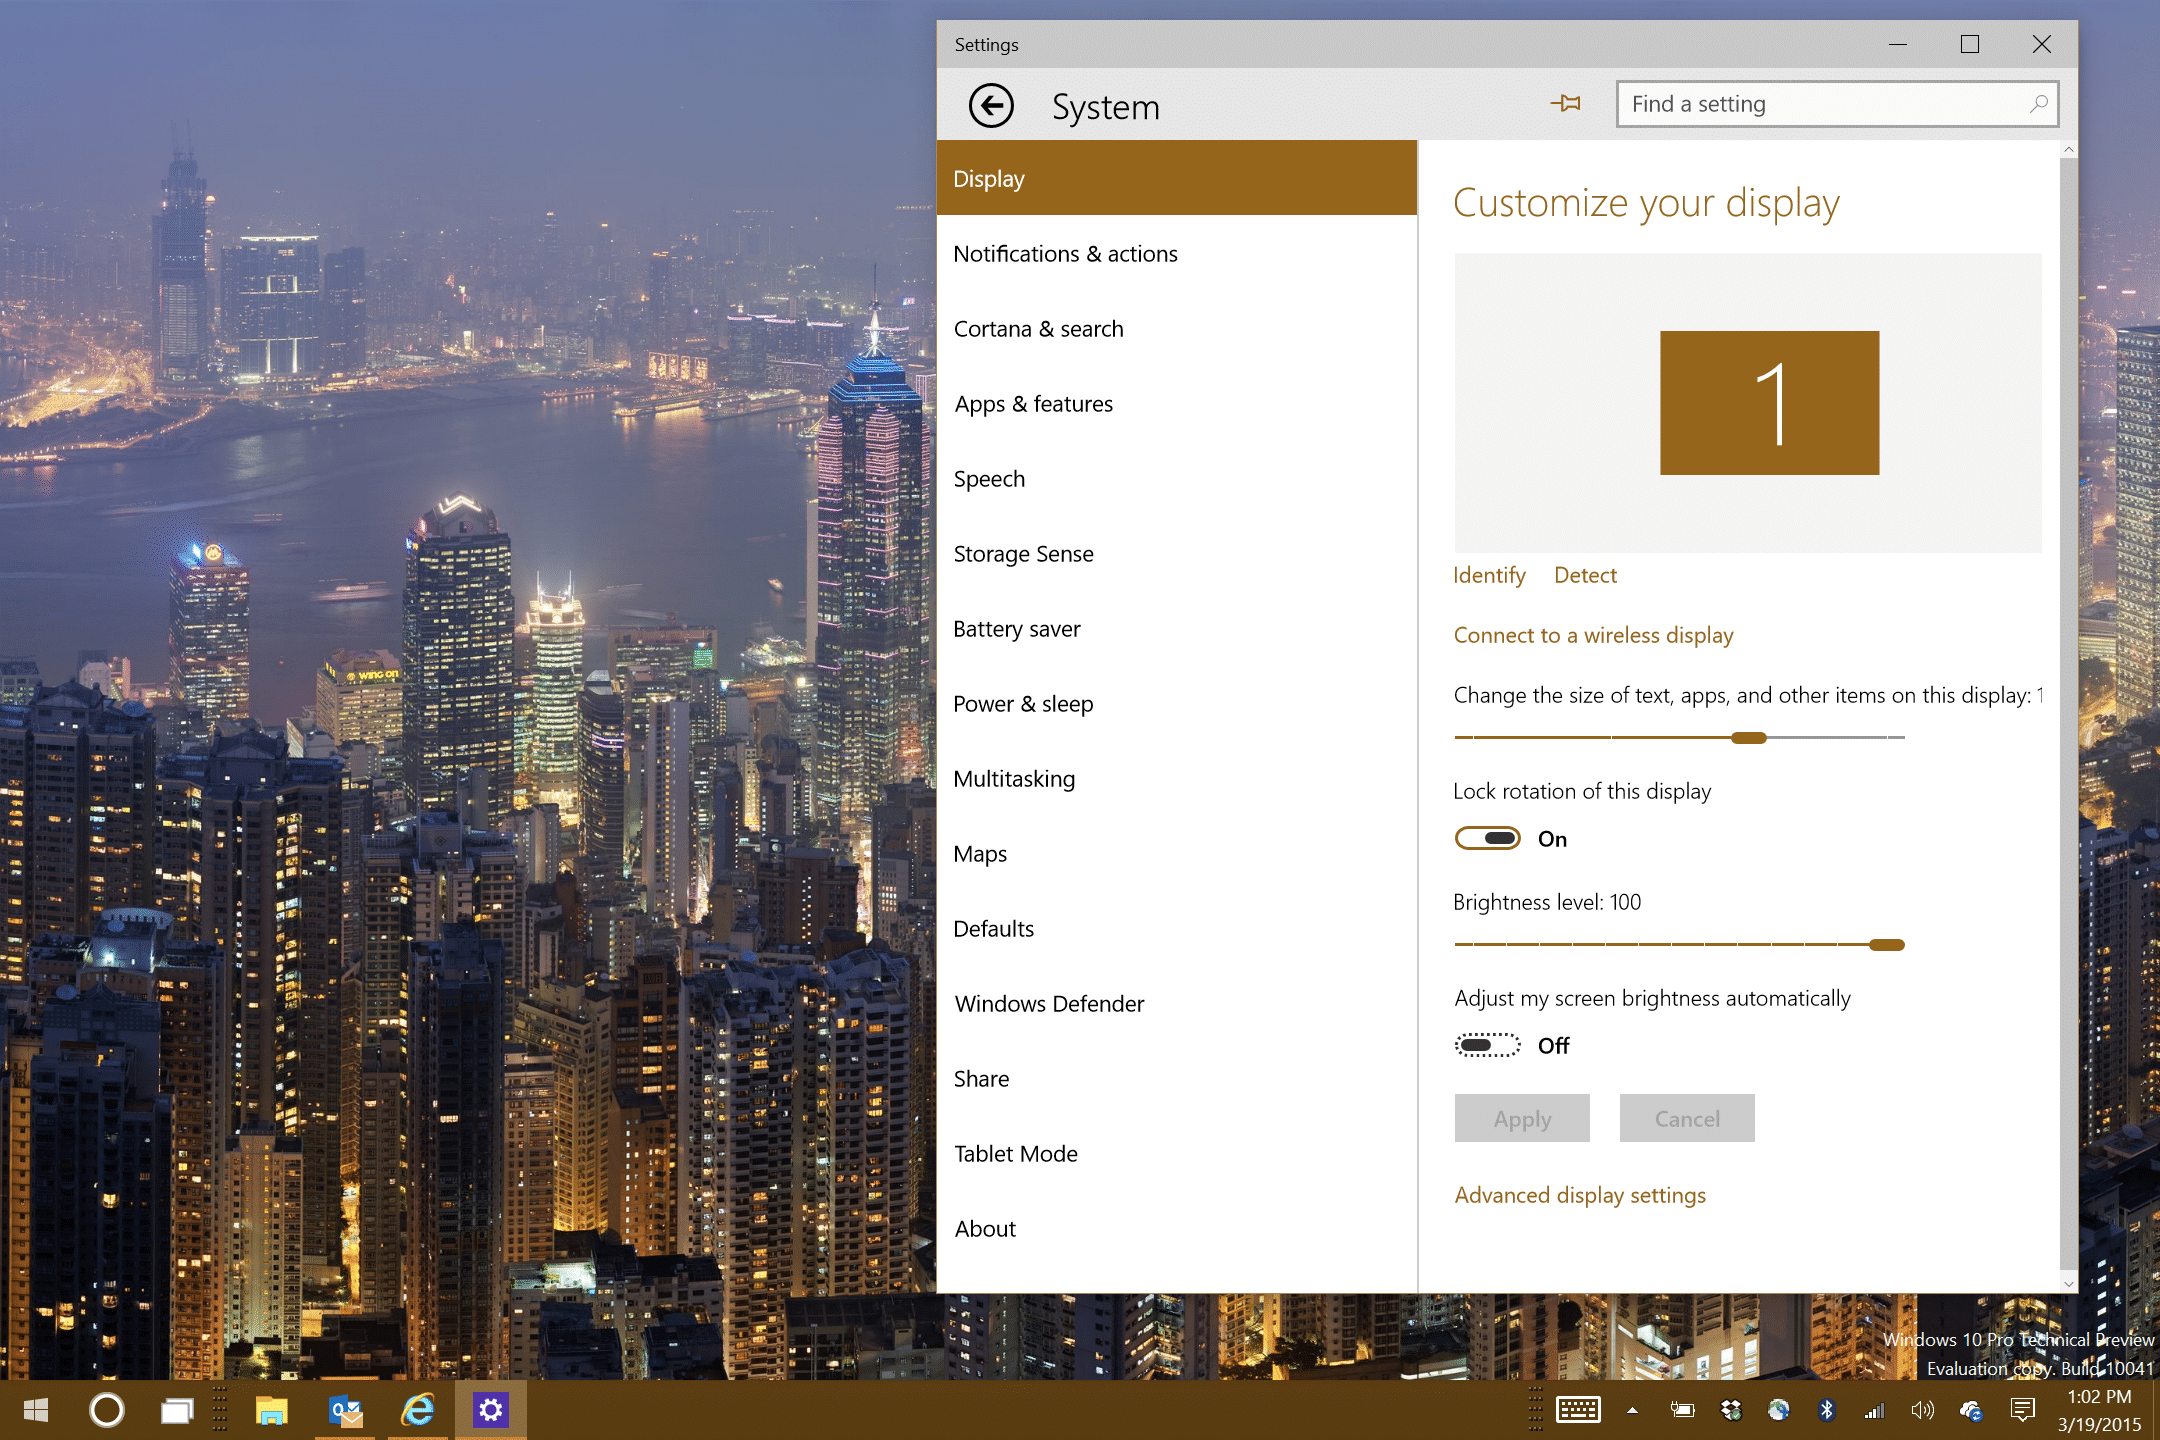Pin System settings with the pin icon
The width and height of the screenshot is (2160, 1440).
[x=1566, y=103]
